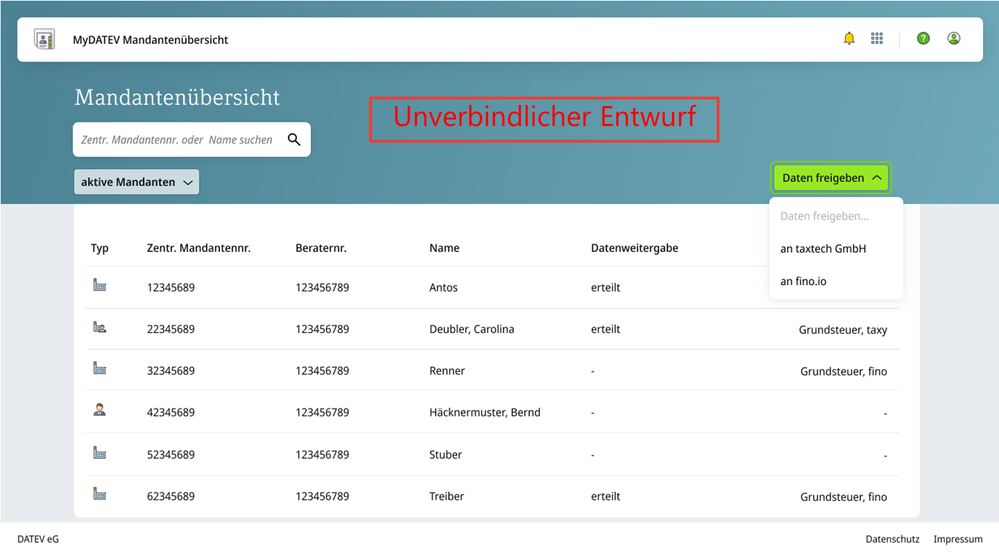999x555 pixels.
Task: Click the person icon for Häcknermuster, Bernd
Action: 99,410
